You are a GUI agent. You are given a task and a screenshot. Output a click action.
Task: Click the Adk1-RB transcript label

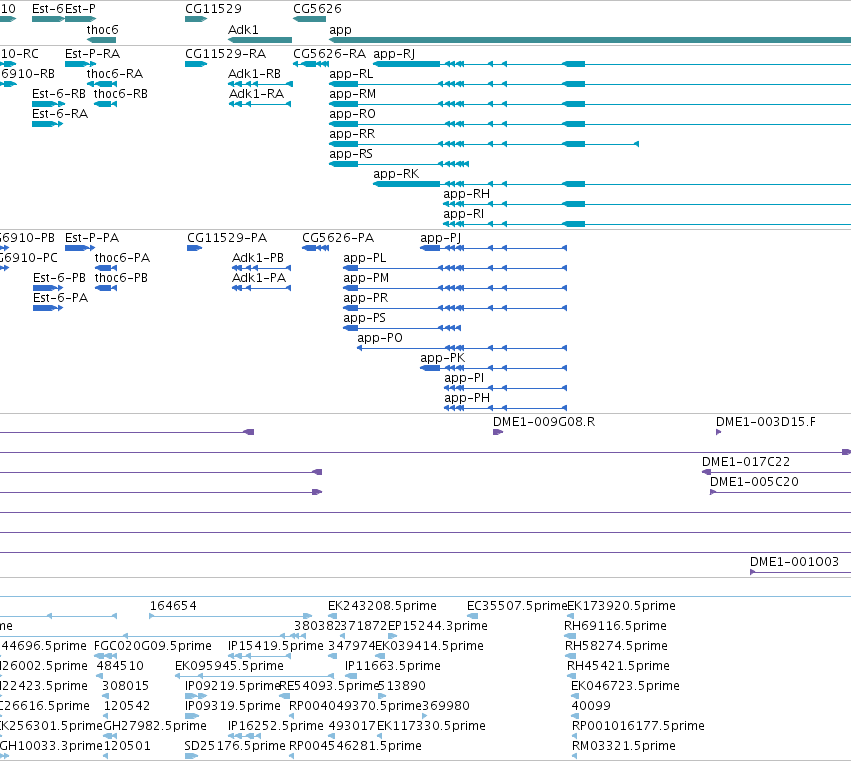click(x=255, y=74)
